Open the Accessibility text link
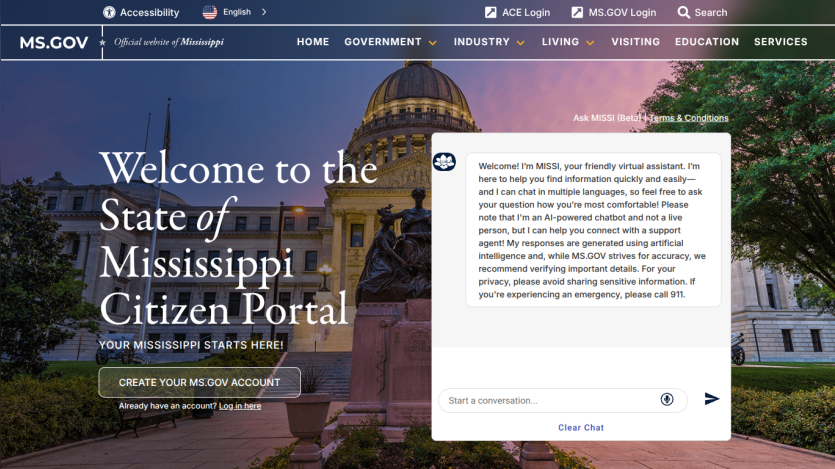The height and width of the screenshot is (469, 835). click(x=149, y=12)
